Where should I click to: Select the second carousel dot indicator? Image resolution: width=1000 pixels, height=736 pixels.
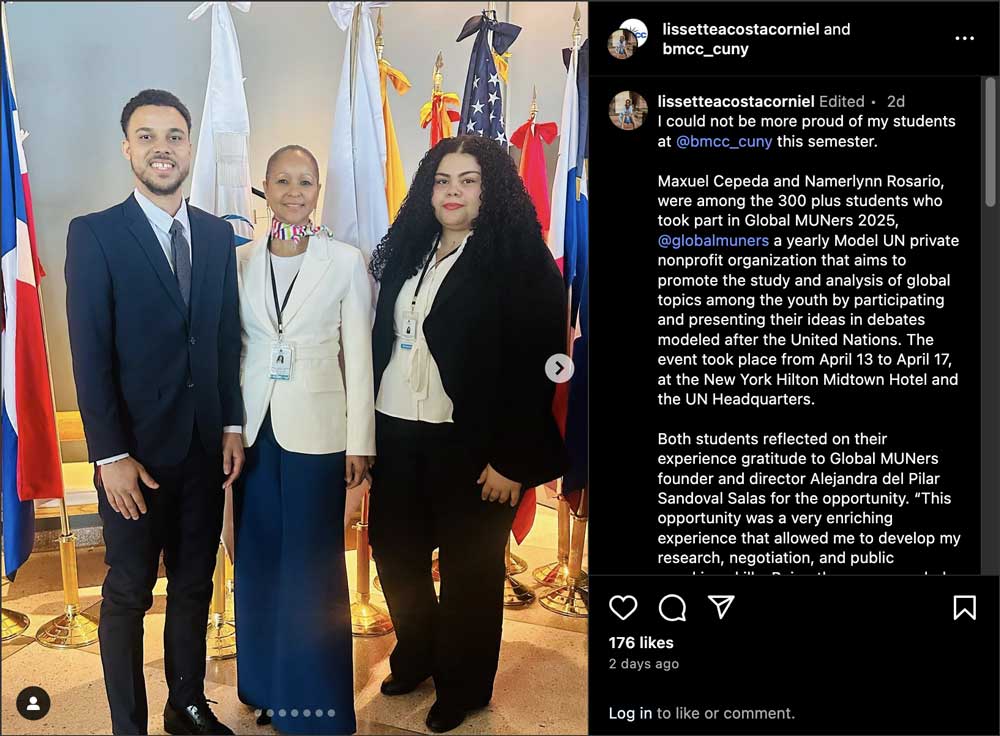tap(270, 713)
